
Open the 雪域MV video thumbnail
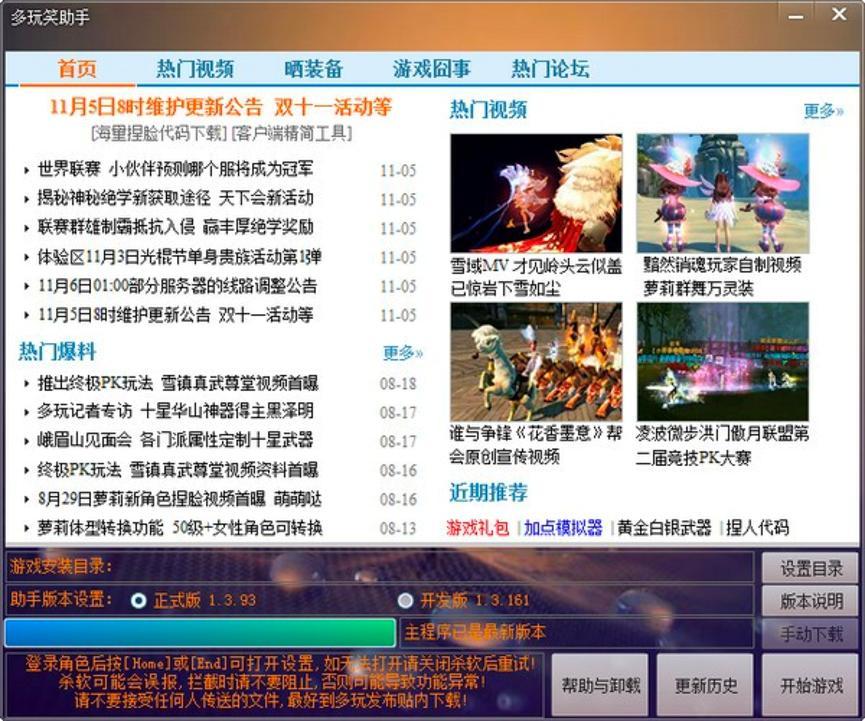click(536, 193)
